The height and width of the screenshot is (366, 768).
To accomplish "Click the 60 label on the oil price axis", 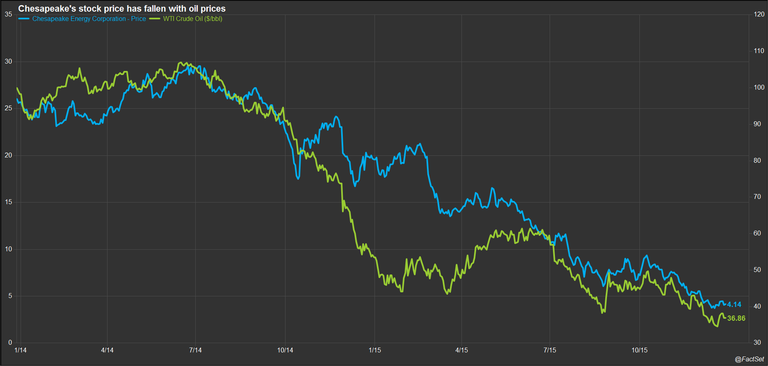I will point(758,233).
